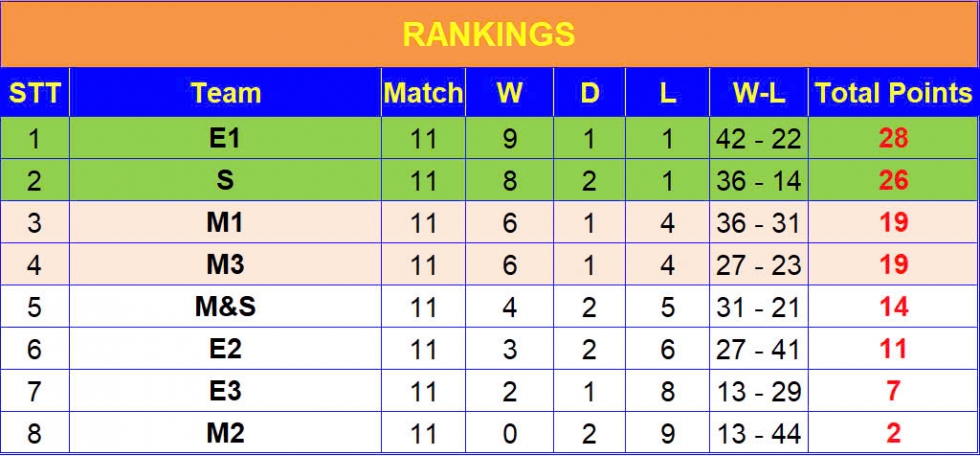Select total points value 26

pos(893,180)
